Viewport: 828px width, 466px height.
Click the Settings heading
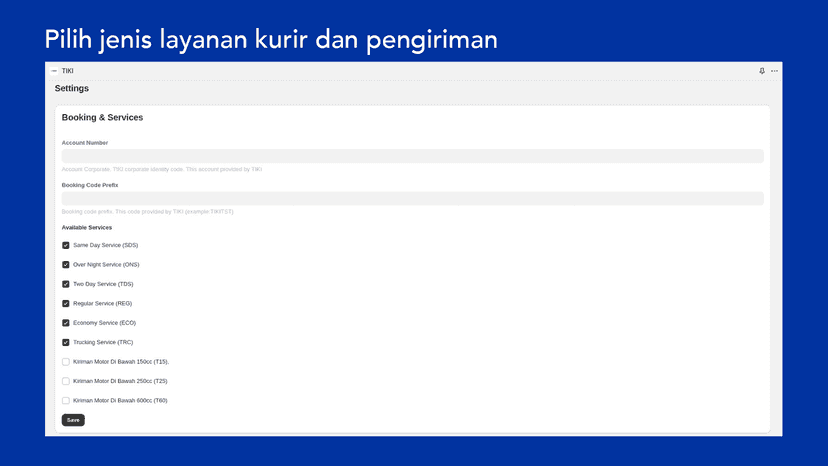72,88
